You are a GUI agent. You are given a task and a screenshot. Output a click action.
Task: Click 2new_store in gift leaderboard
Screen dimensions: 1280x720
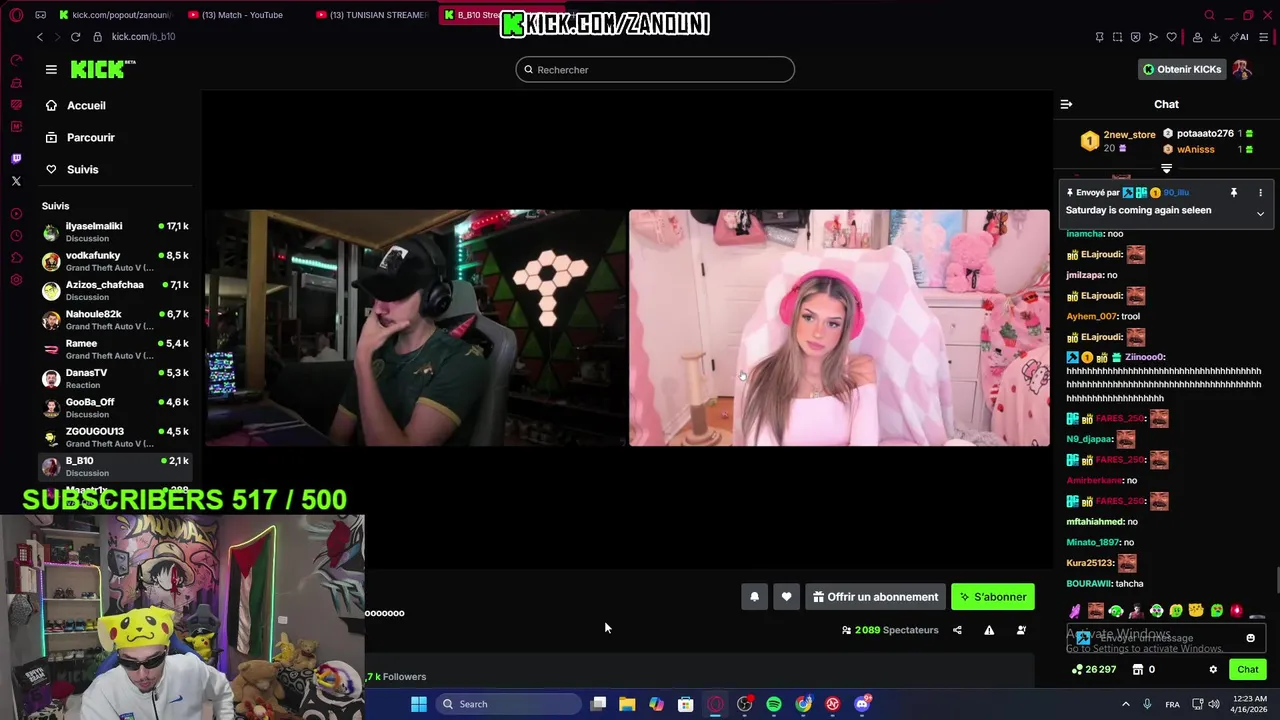pyautogui.click(x=1129, y=134)
